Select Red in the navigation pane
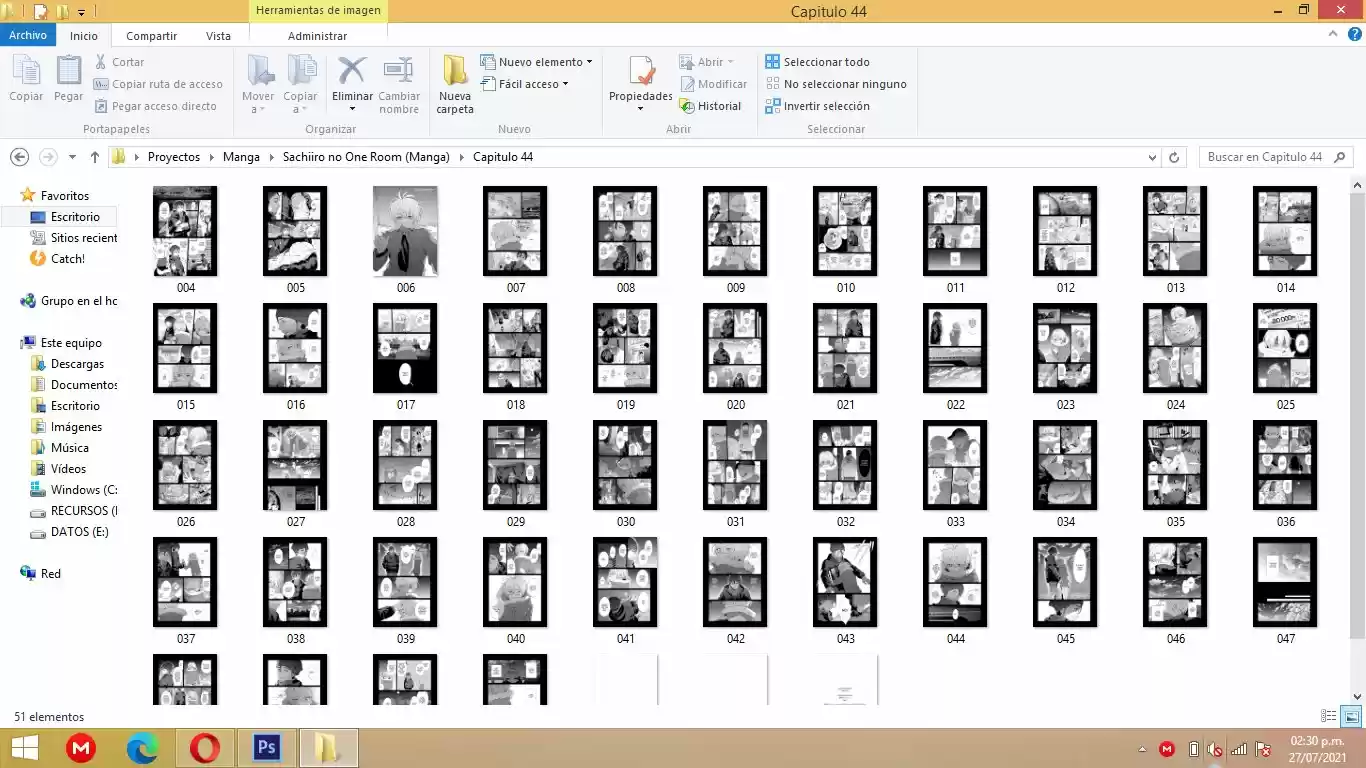The width and height of the screenshot is (1366, 768). [x=50, y=574]
